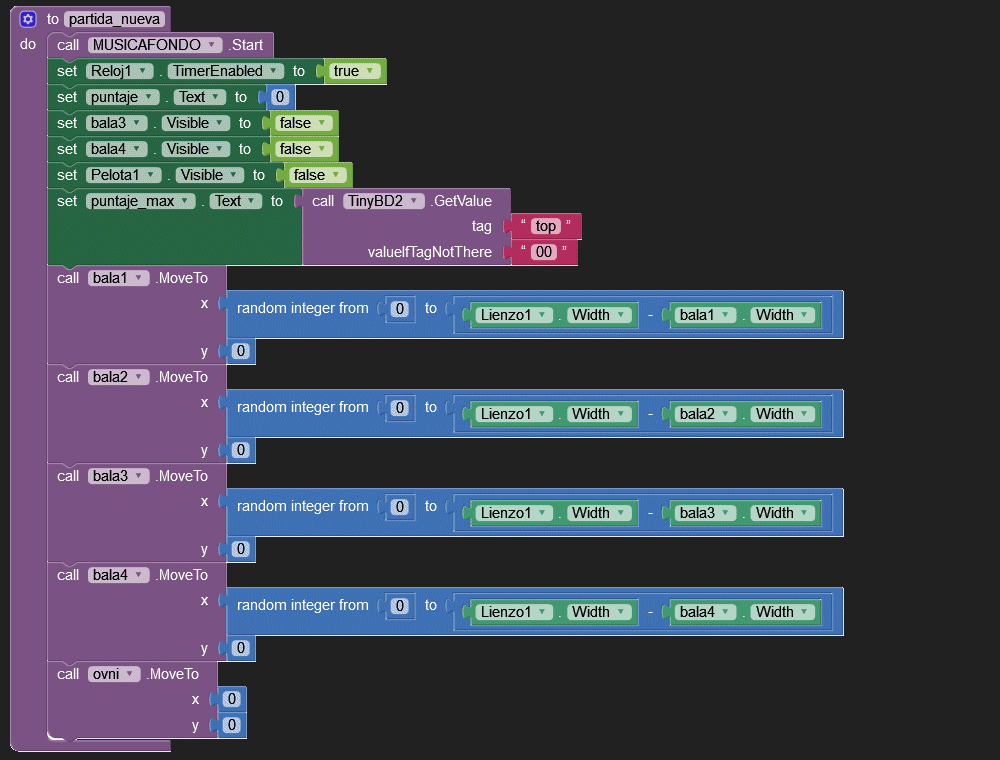The width and height of the screenshot is (1000, 760).
Task: Click the gear mutator icon on partida_nueva procedure
Action: pyautogui.click(x=28, y=19)
